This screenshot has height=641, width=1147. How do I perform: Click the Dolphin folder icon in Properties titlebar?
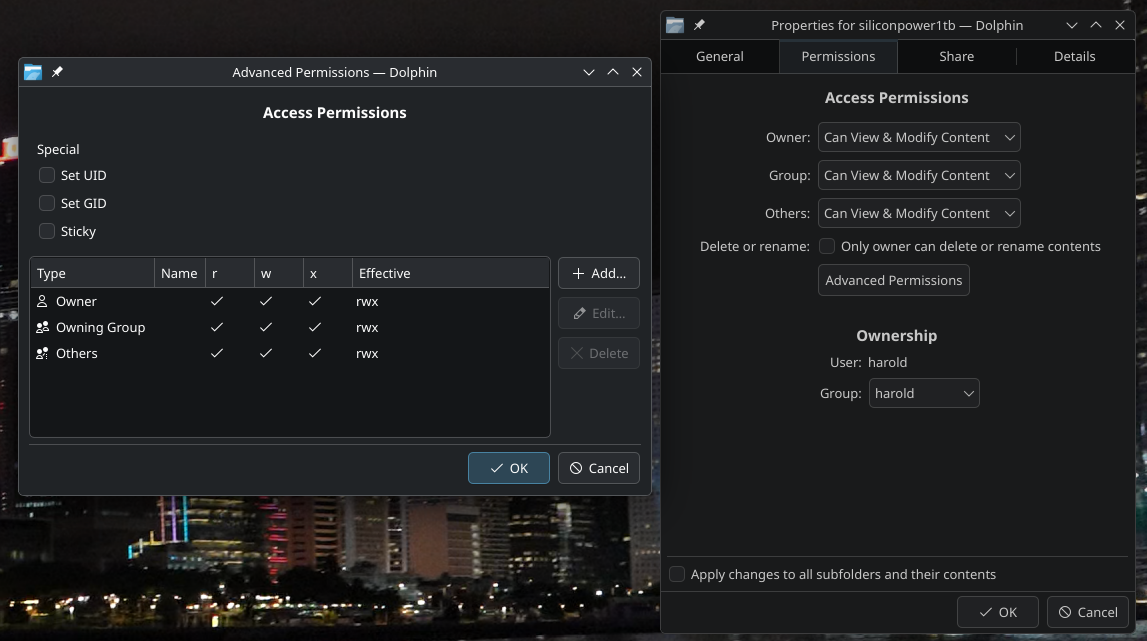coord(675,25)
